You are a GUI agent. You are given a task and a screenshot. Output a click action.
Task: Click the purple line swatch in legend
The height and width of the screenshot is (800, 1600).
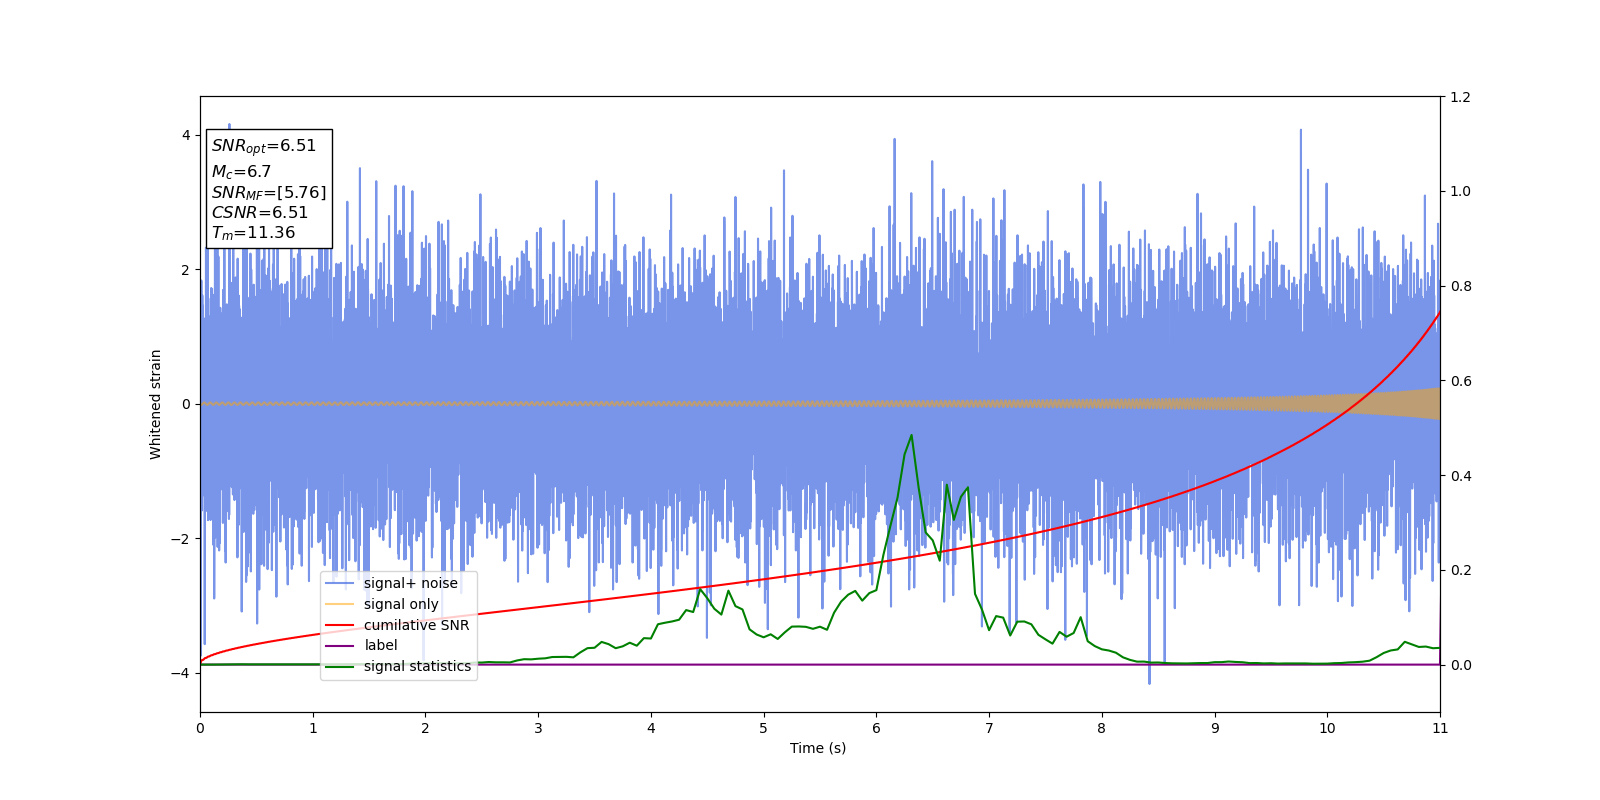(340, 645)
